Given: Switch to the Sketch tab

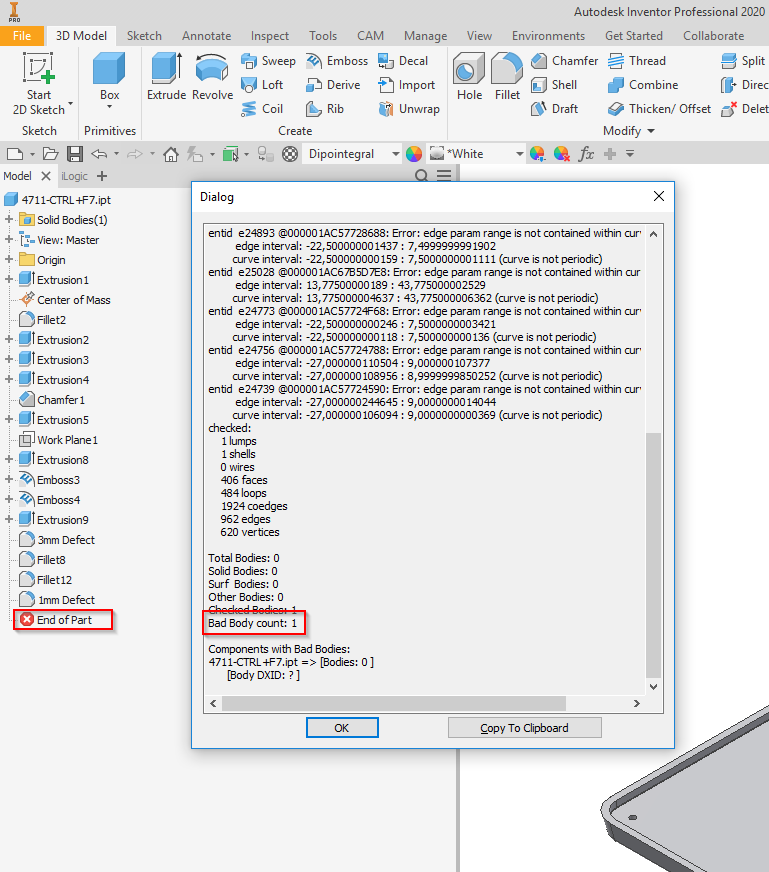Looking at the screenshot, I should (x=144, y=36).
